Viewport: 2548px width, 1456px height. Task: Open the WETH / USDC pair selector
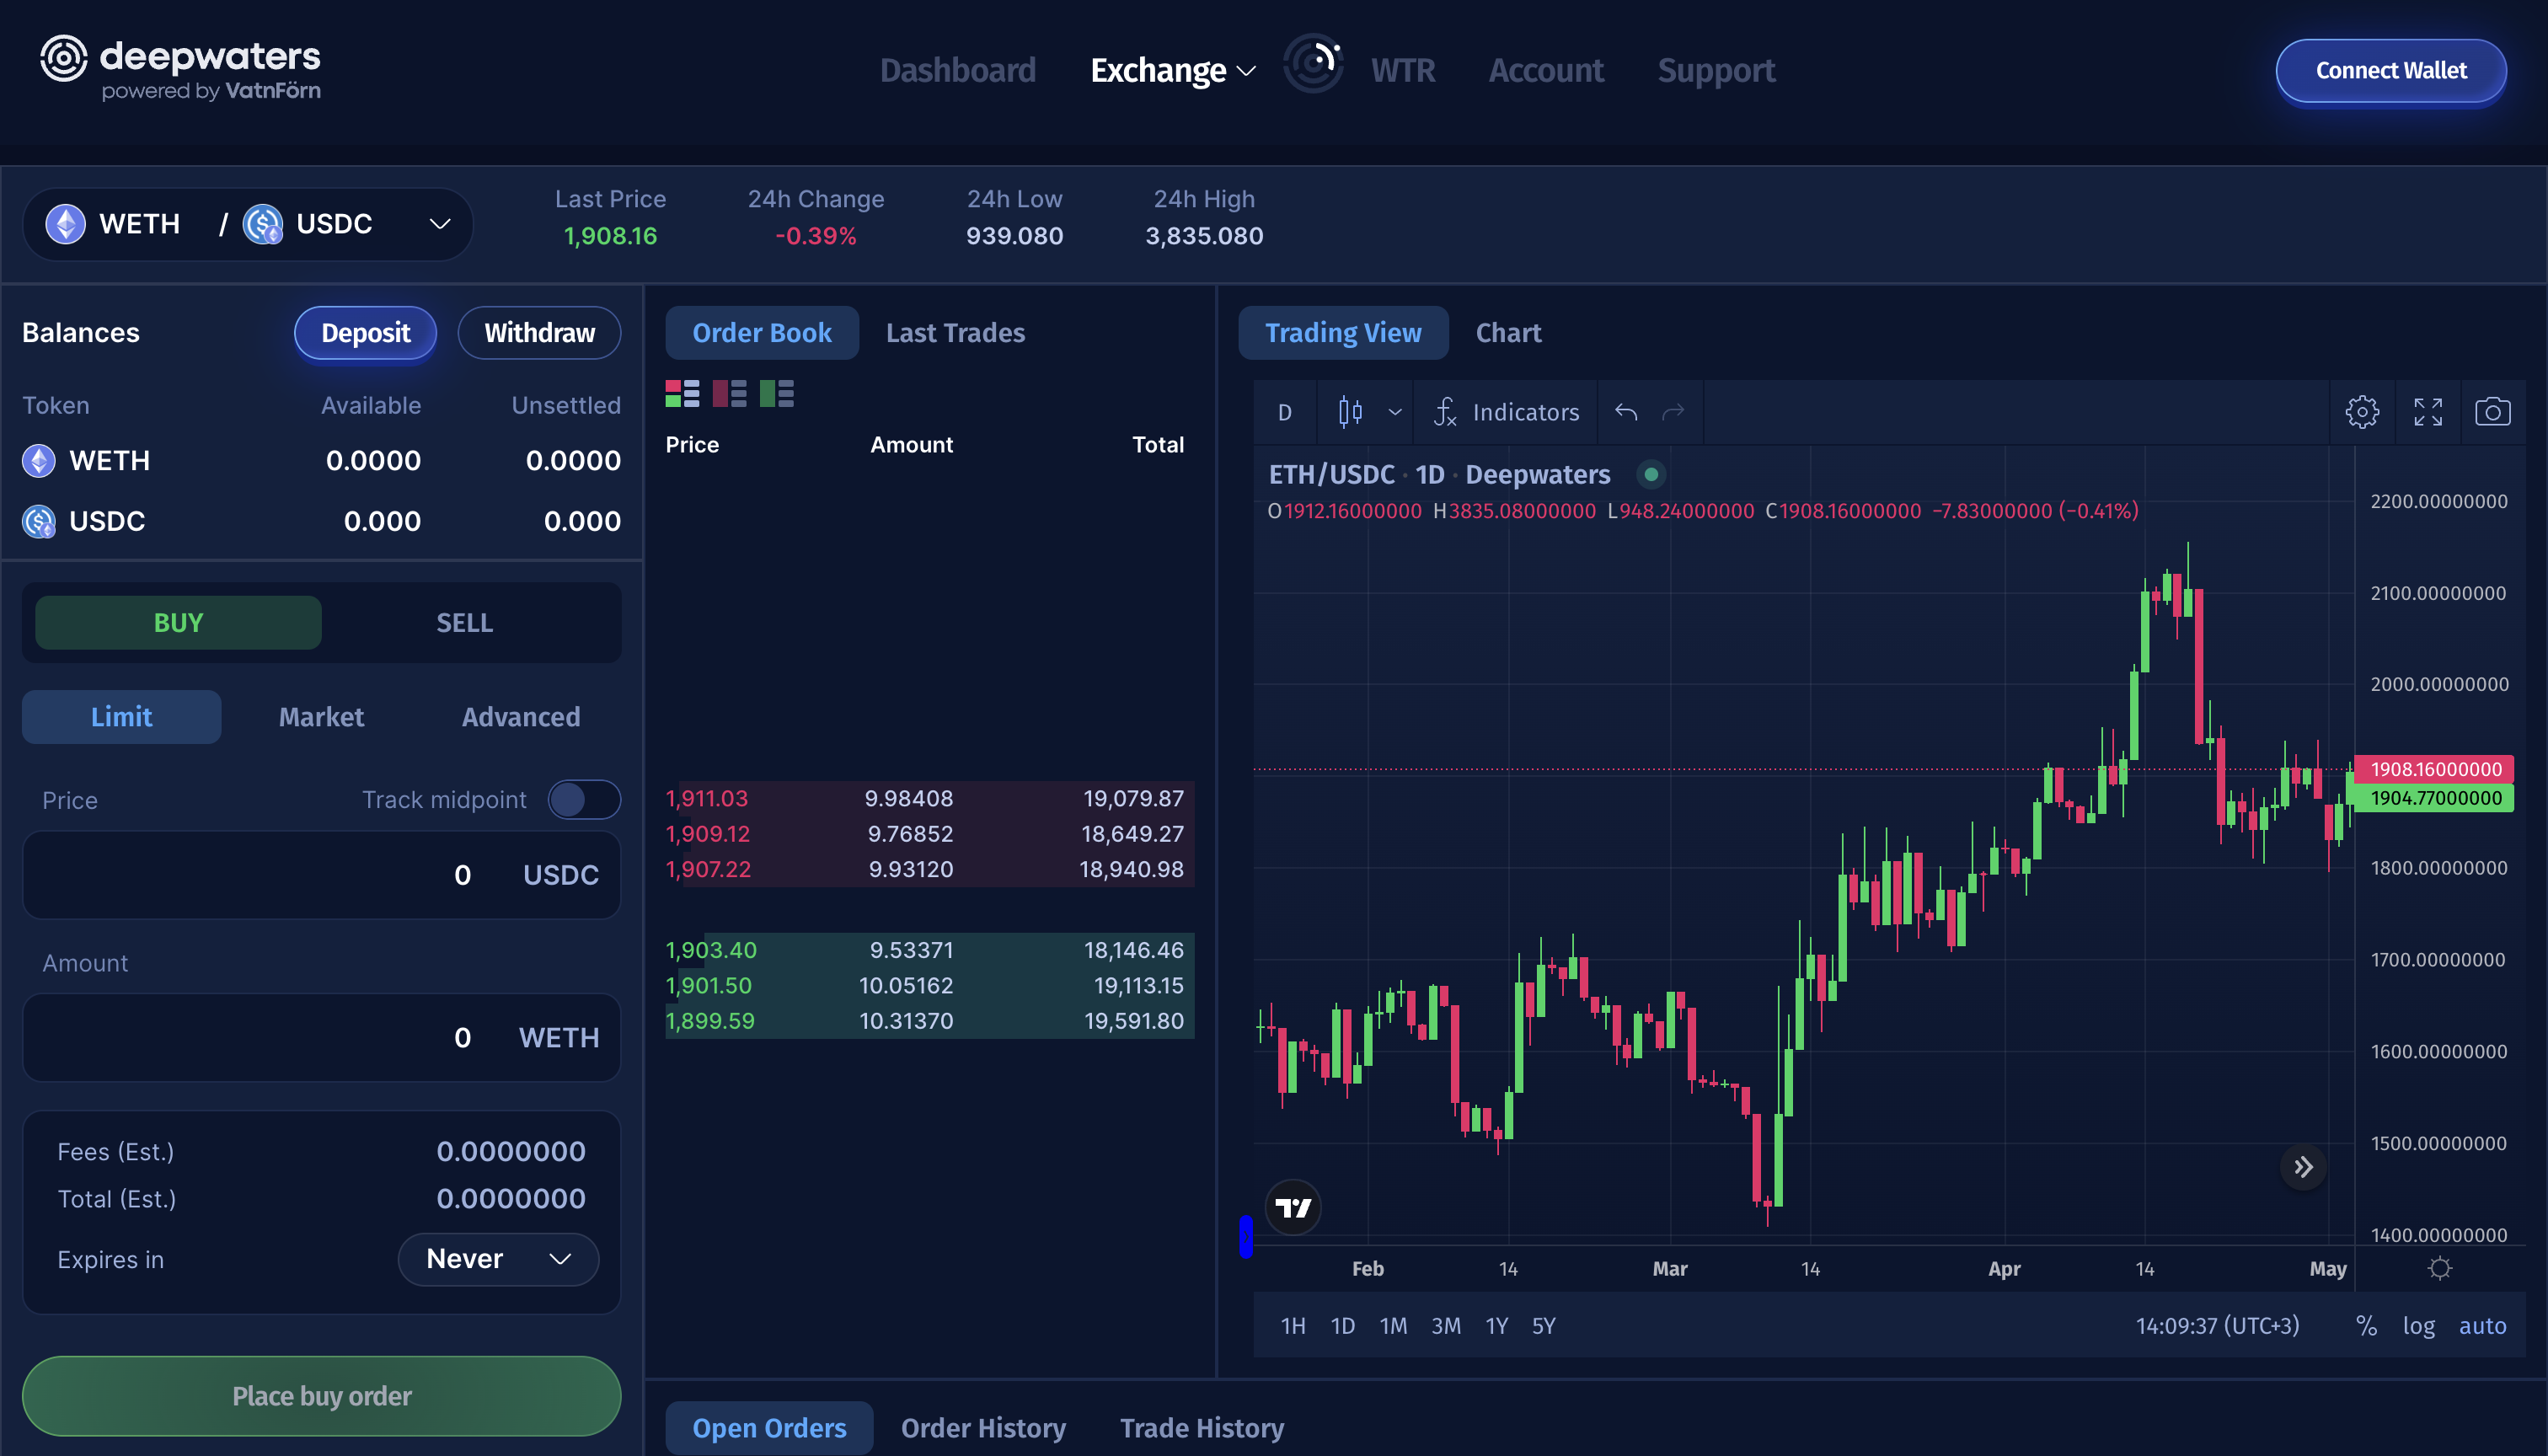247,224
